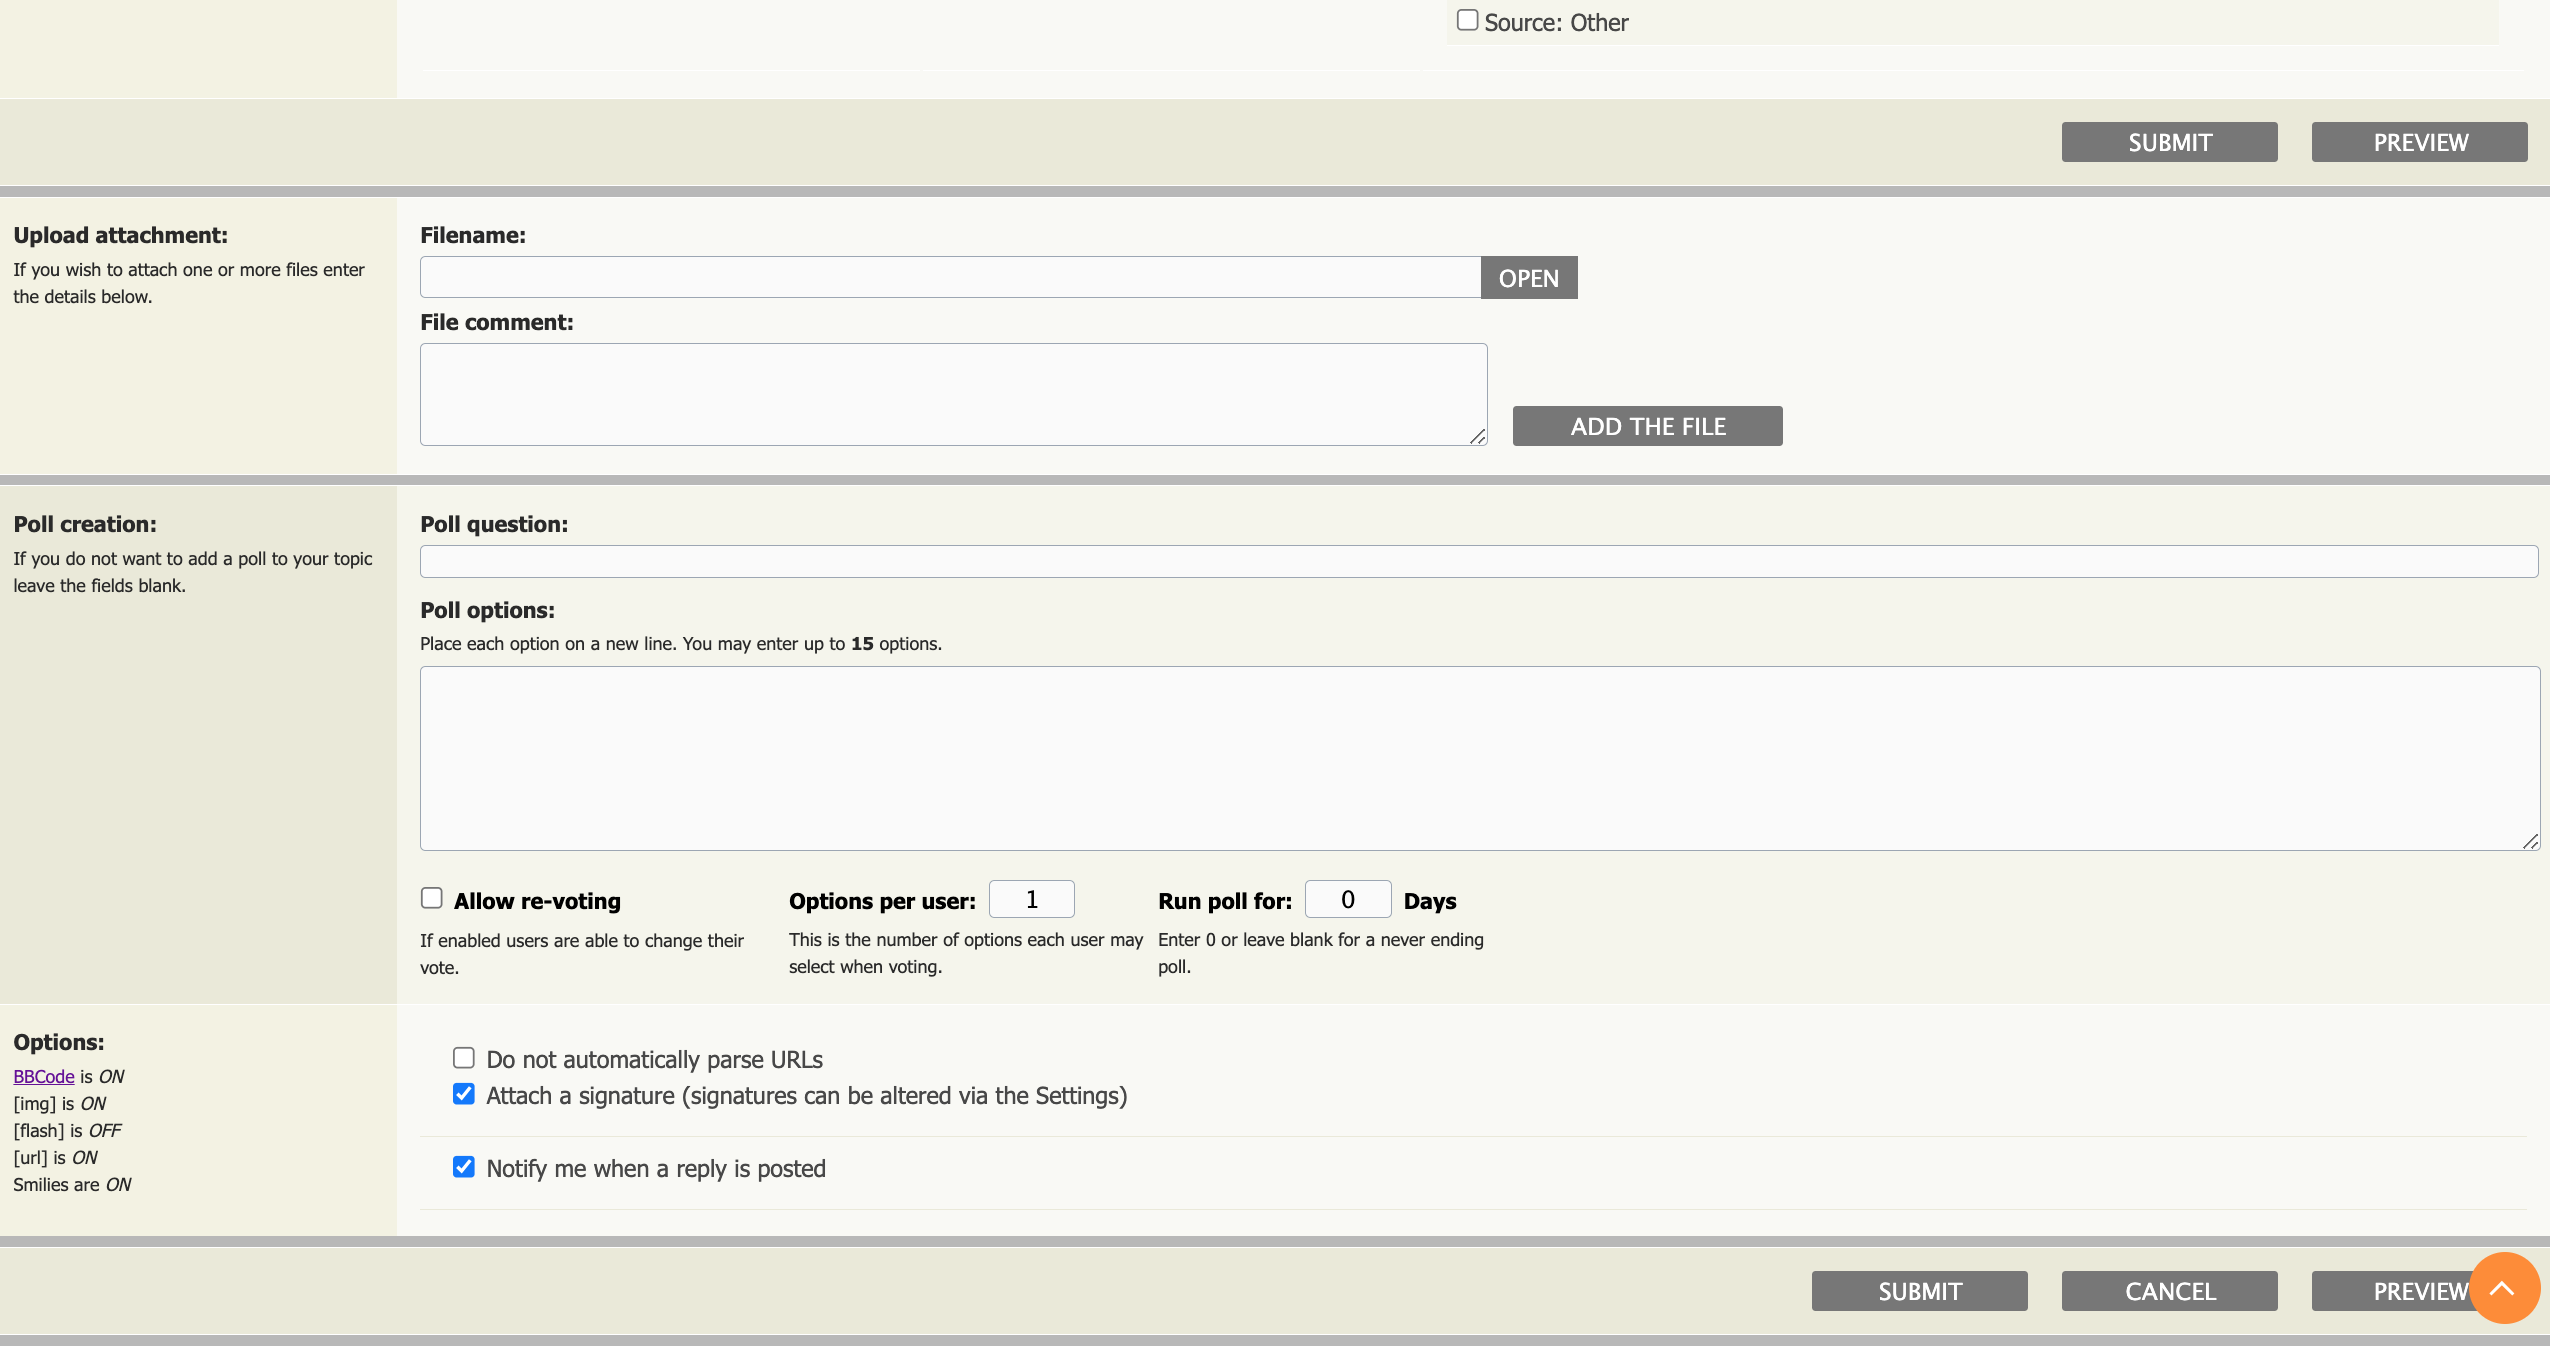This screenshot has width=2550, height=1360.
Task: Focus the File comment text area
Action: point(952,394)
